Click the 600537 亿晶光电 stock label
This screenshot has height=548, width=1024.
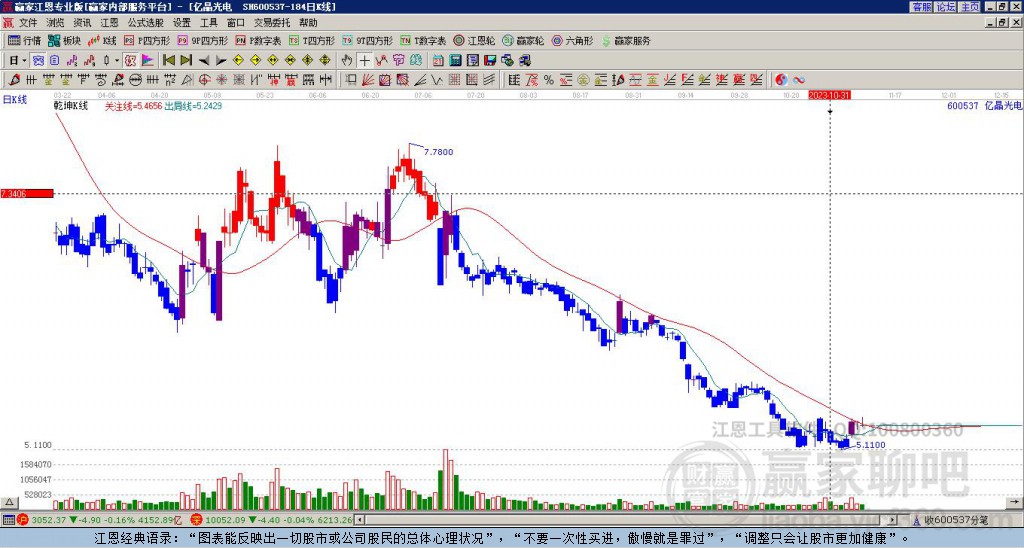(x=985, y=106)
